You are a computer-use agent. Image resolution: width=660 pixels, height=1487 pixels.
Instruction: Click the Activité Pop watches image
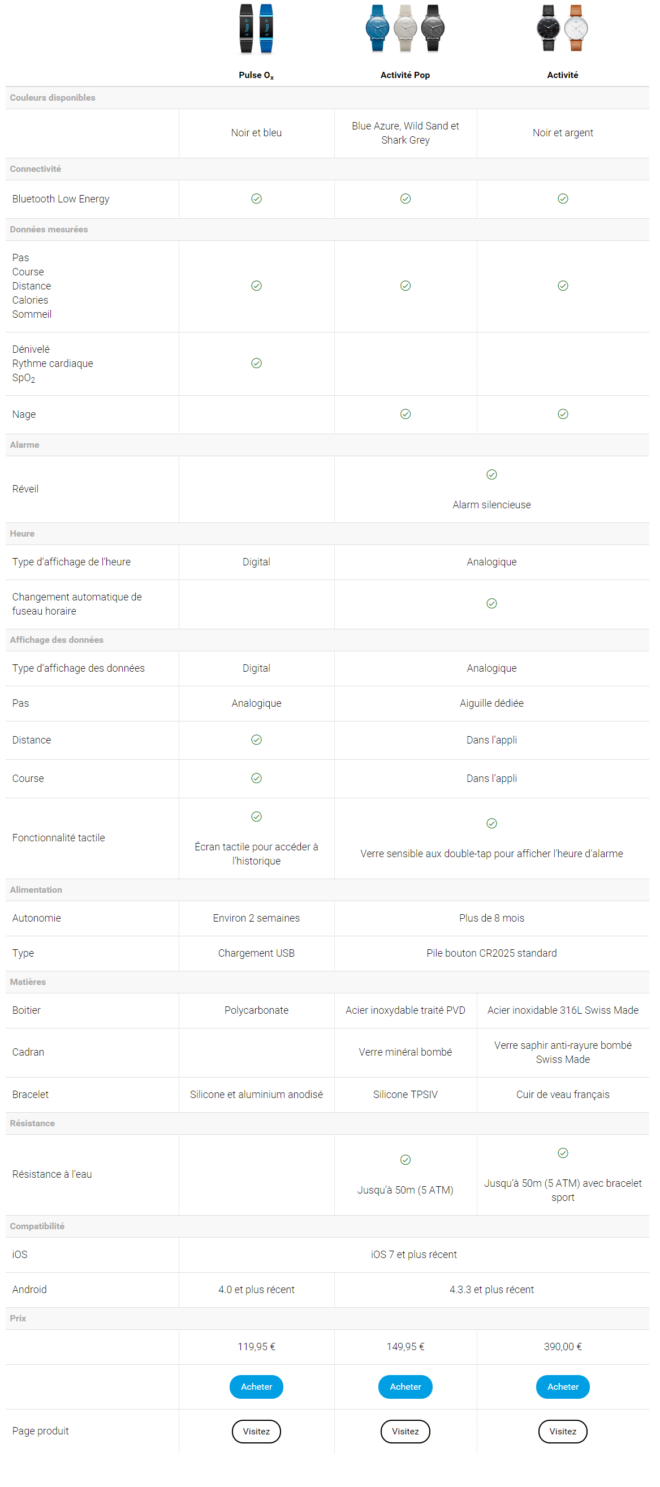[405, 28]
